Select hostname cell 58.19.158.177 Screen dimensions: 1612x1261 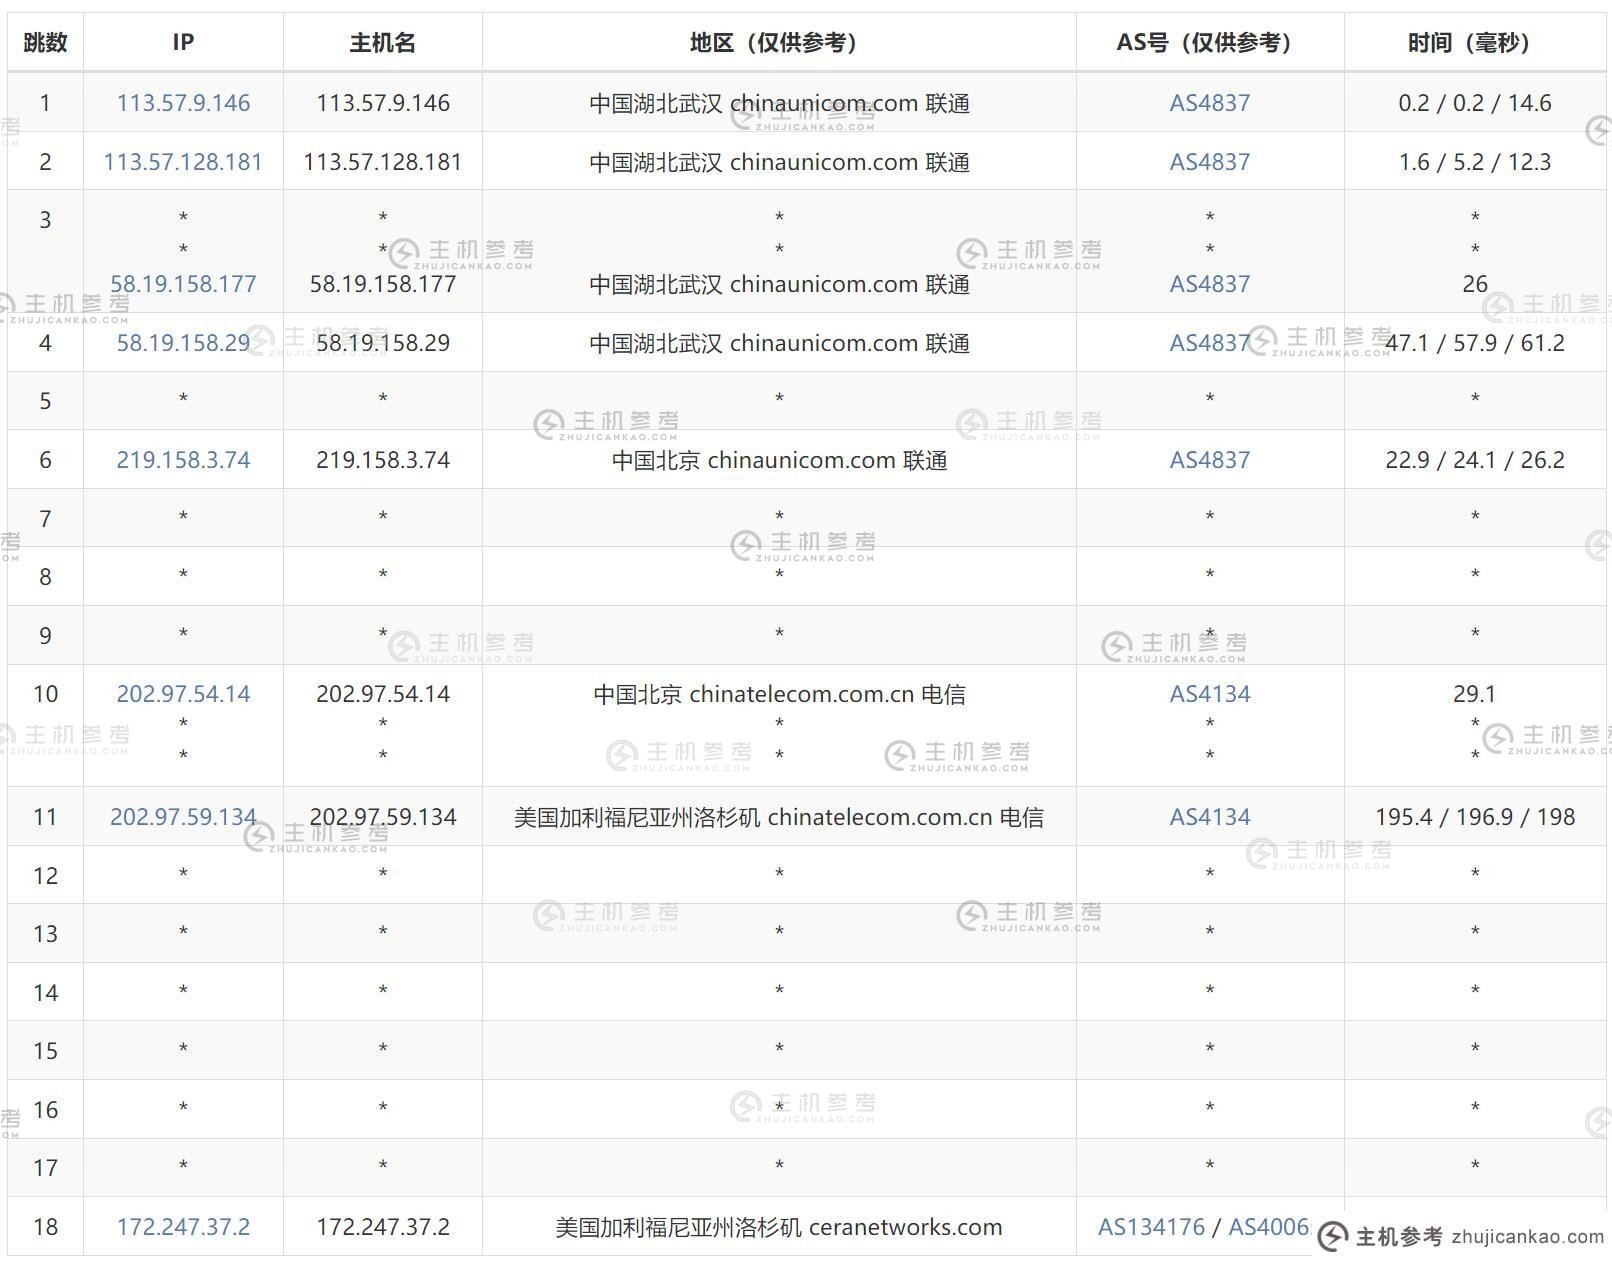tap(383, 284)
